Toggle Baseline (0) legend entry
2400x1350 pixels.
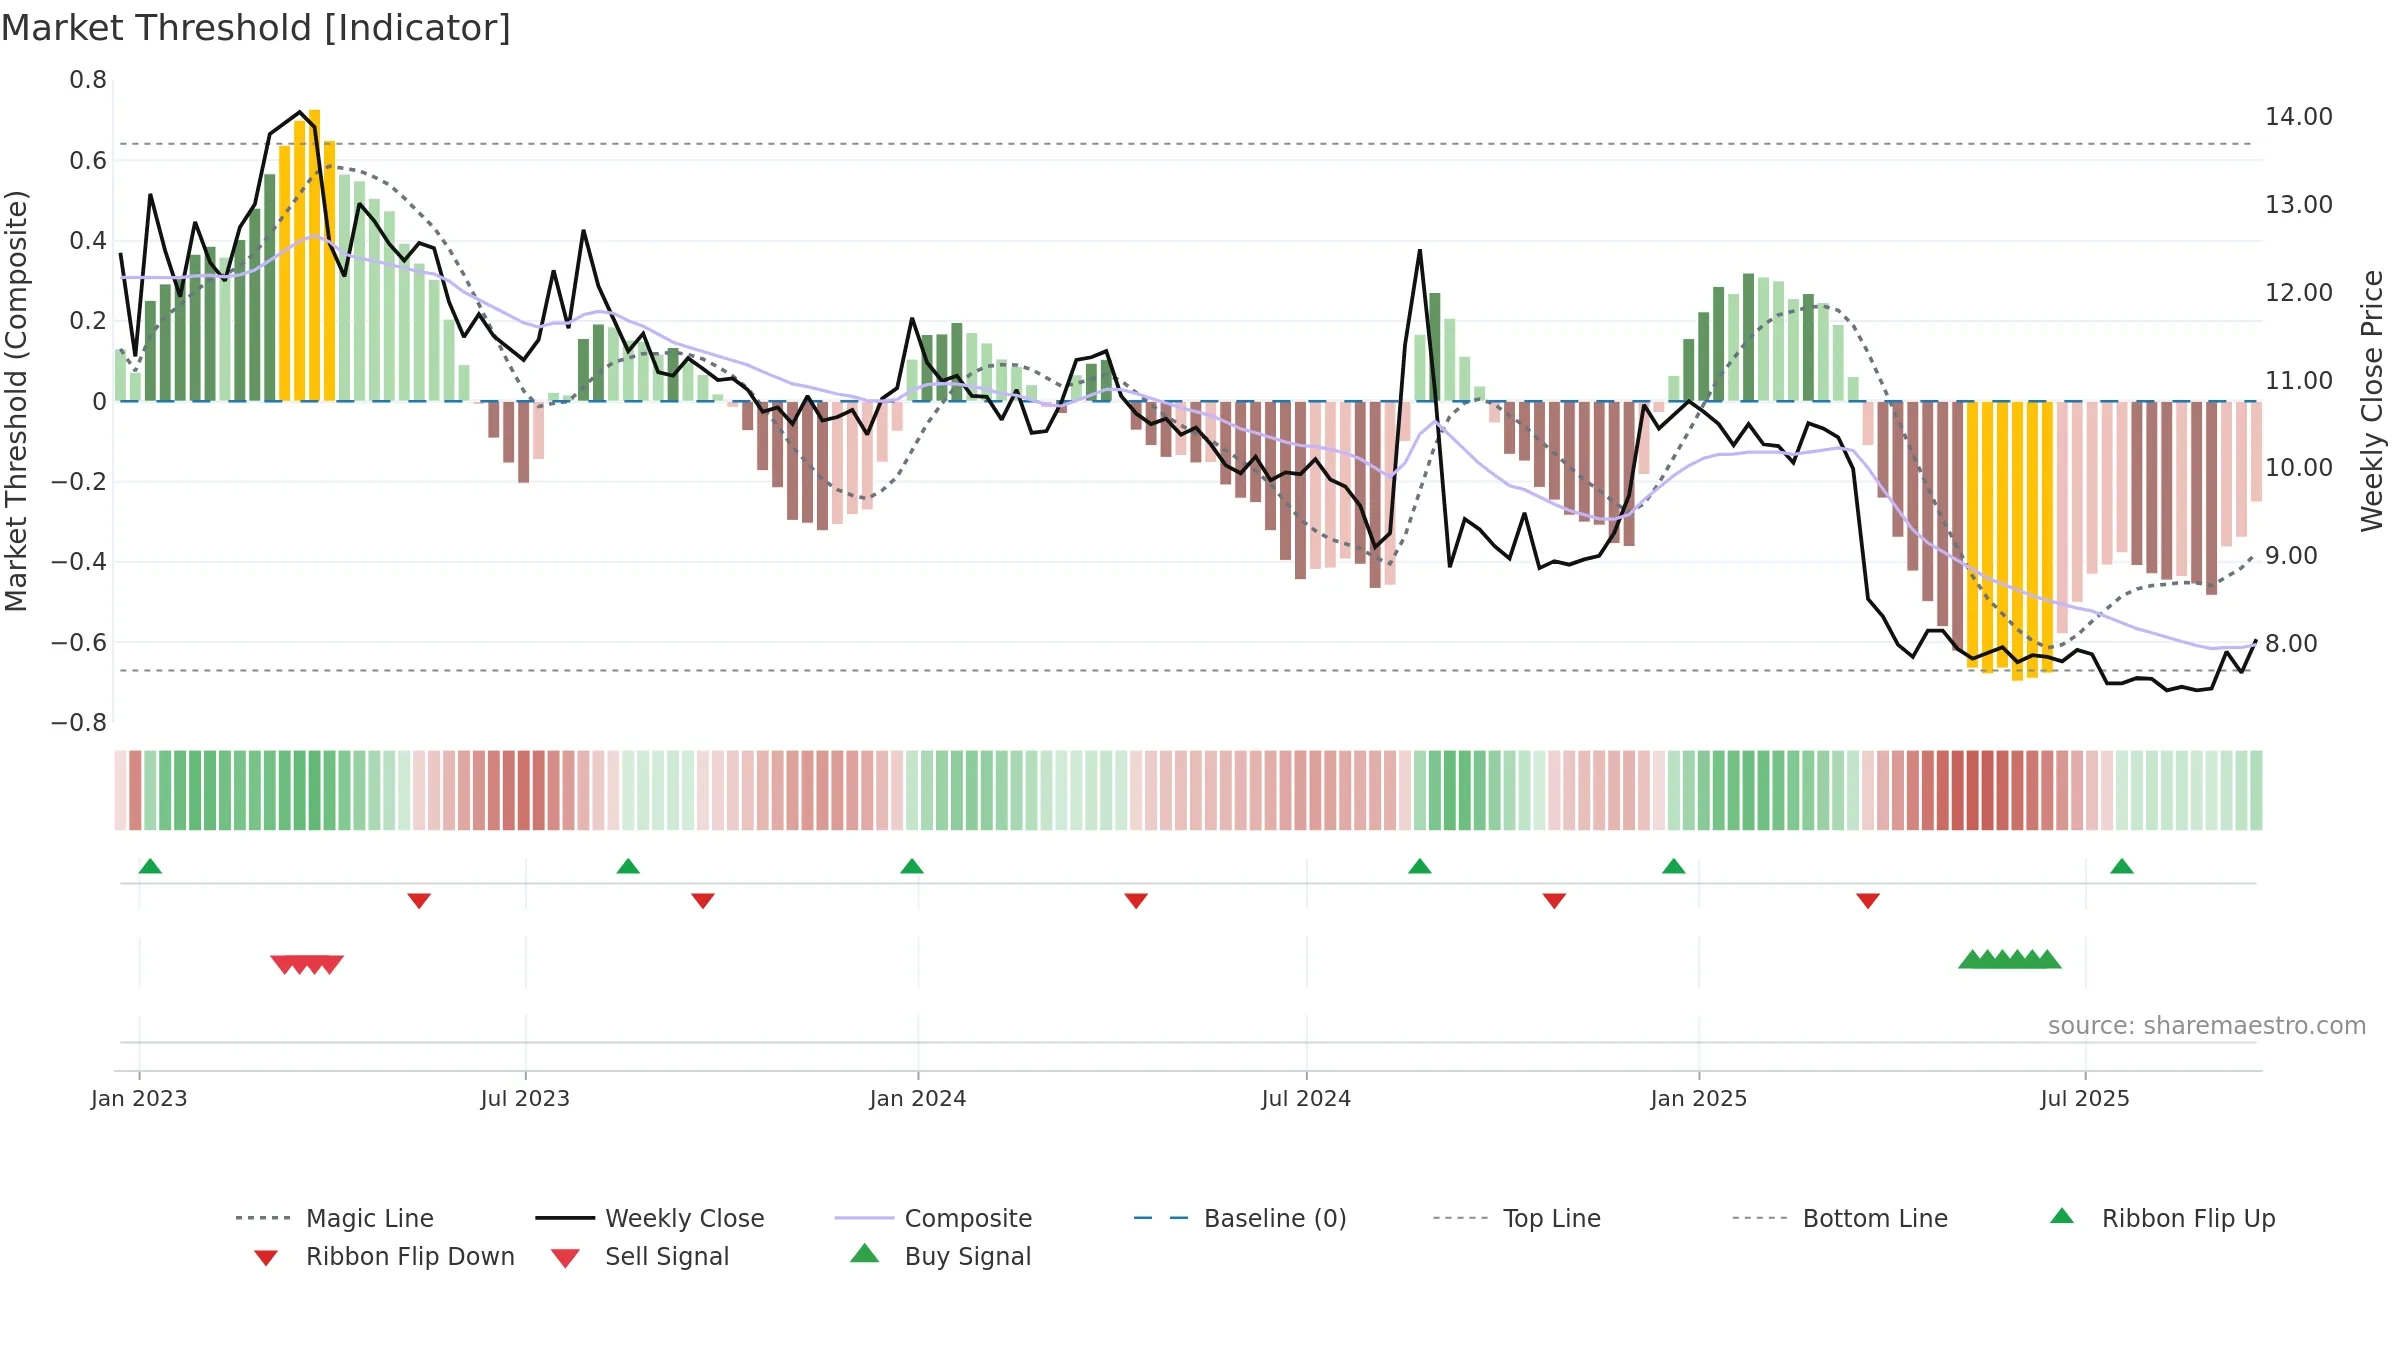(1240, 1218)
